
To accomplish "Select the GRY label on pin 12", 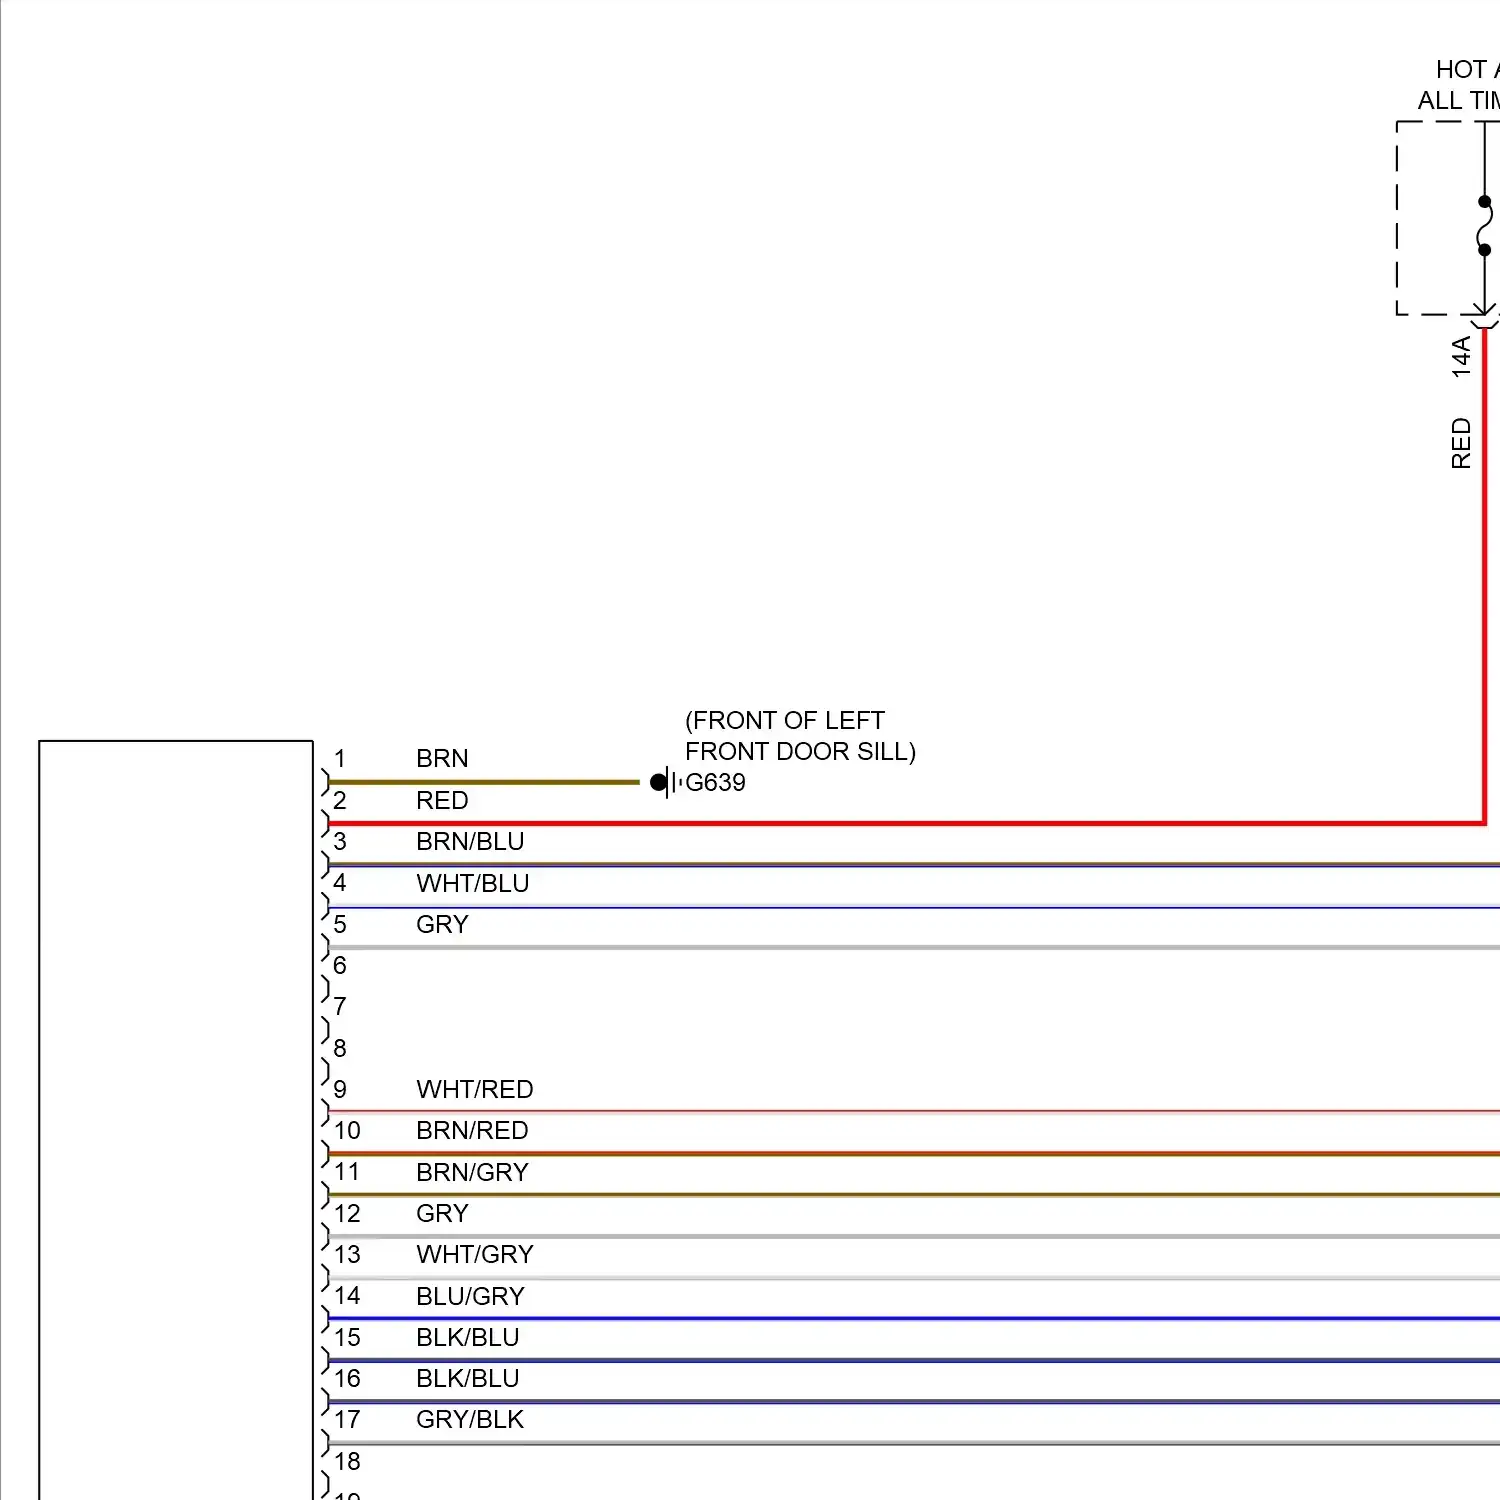I will point(442,1213).
